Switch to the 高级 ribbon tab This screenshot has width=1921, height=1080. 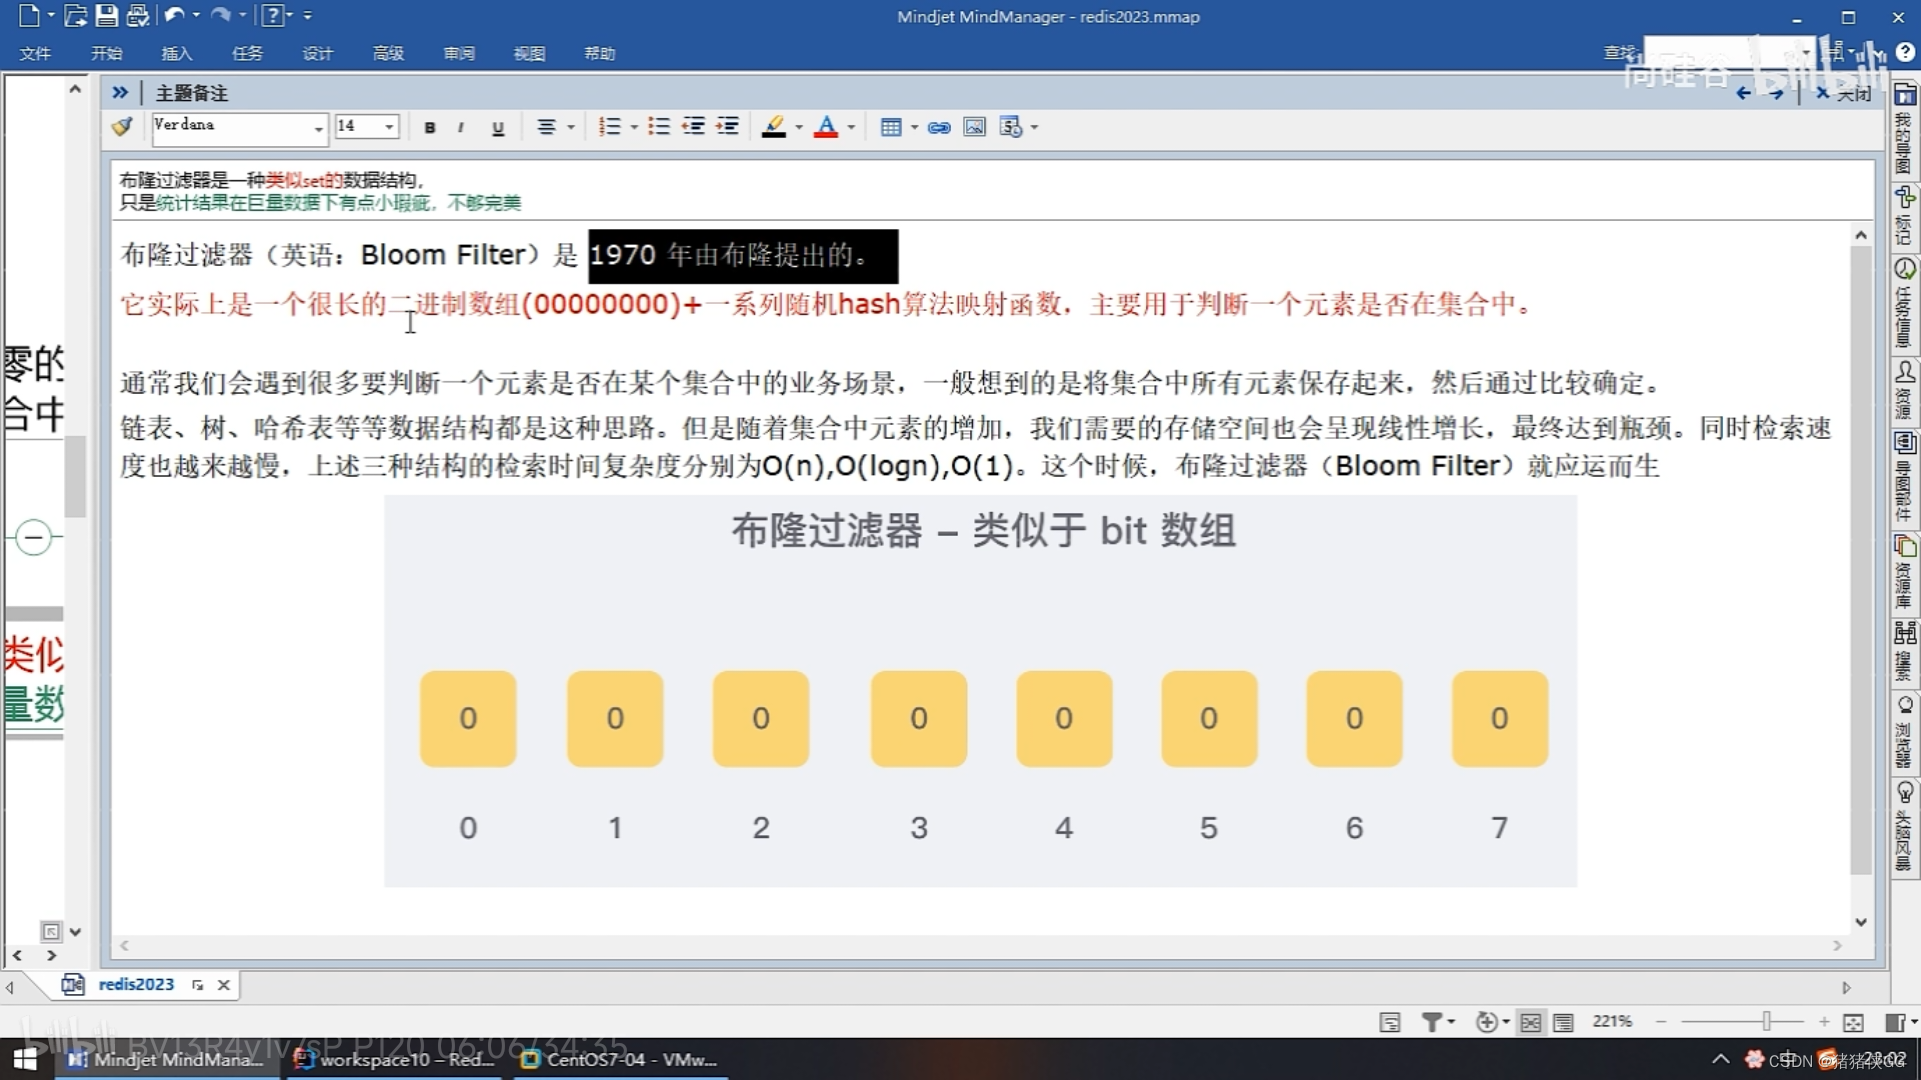coord(388,53)
